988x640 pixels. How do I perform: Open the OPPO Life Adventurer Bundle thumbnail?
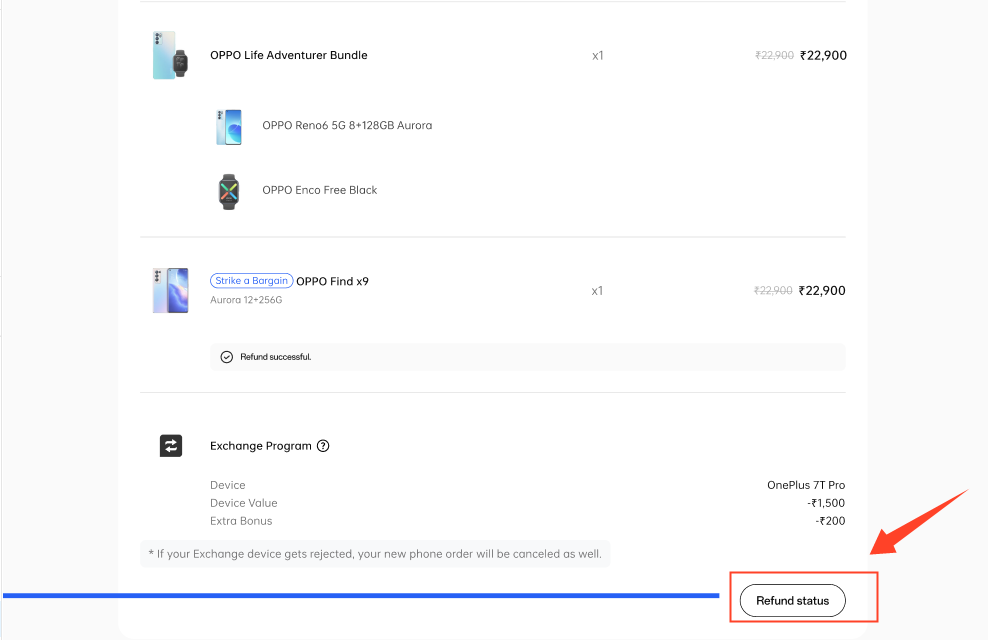coord(170,55)
